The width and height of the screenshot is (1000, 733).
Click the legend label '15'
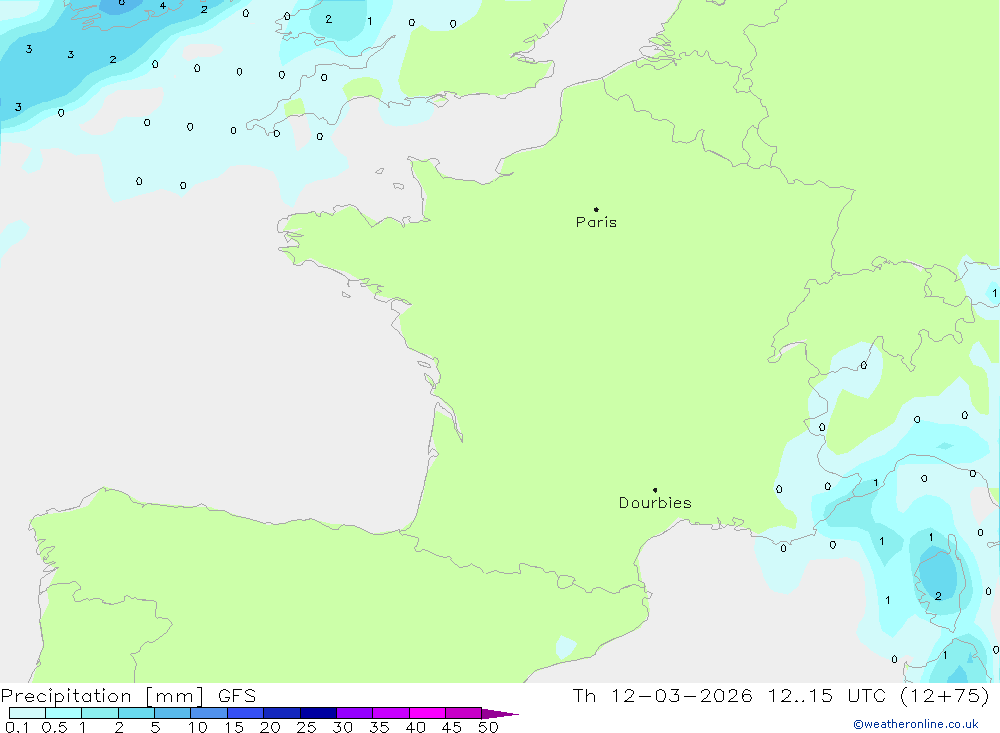234,727
